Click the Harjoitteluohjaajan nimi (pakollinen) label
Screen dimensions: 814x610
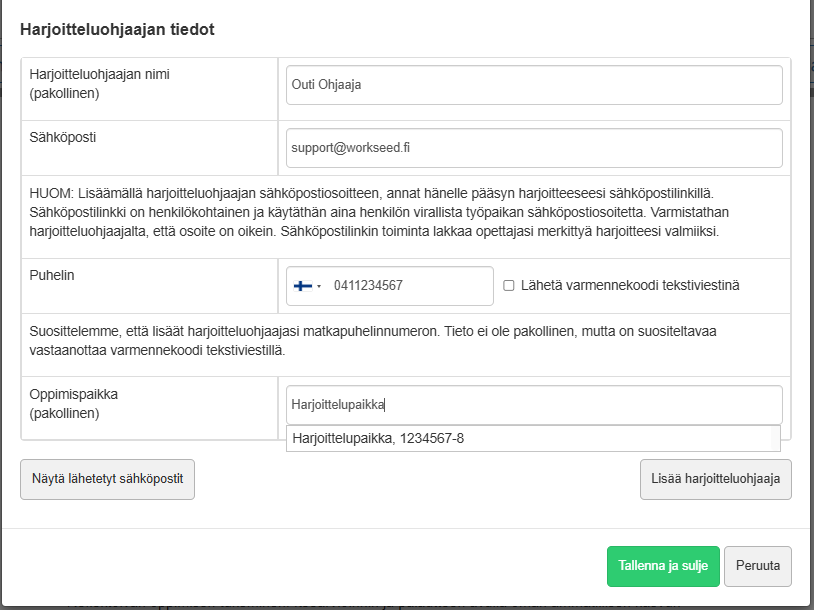click(x=93, y=84)
